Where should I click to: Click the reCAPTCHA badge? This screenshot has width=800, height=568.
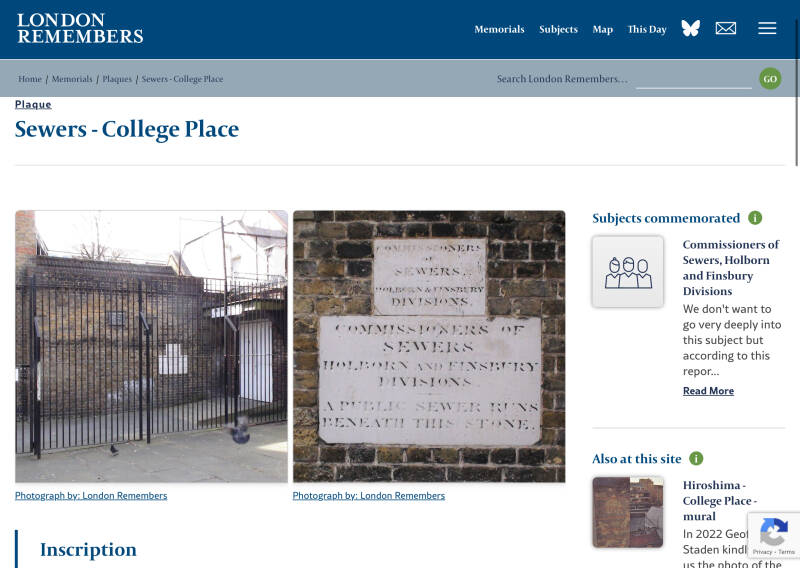773,535
